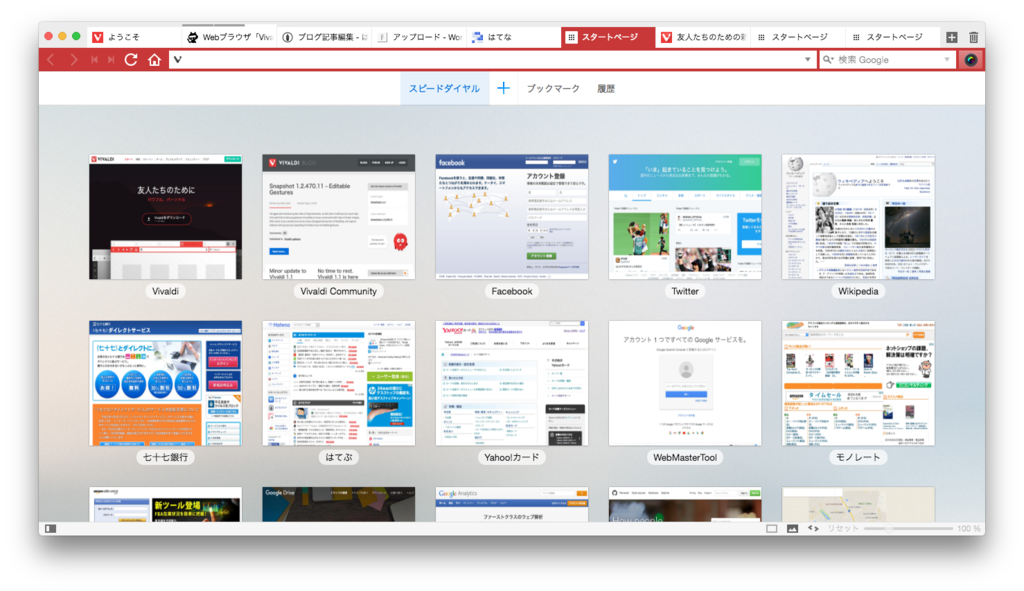Viewport: 1024px width, 591px height.
Task: Click the 100 % zoom value
Action: [x=969, y=528]
